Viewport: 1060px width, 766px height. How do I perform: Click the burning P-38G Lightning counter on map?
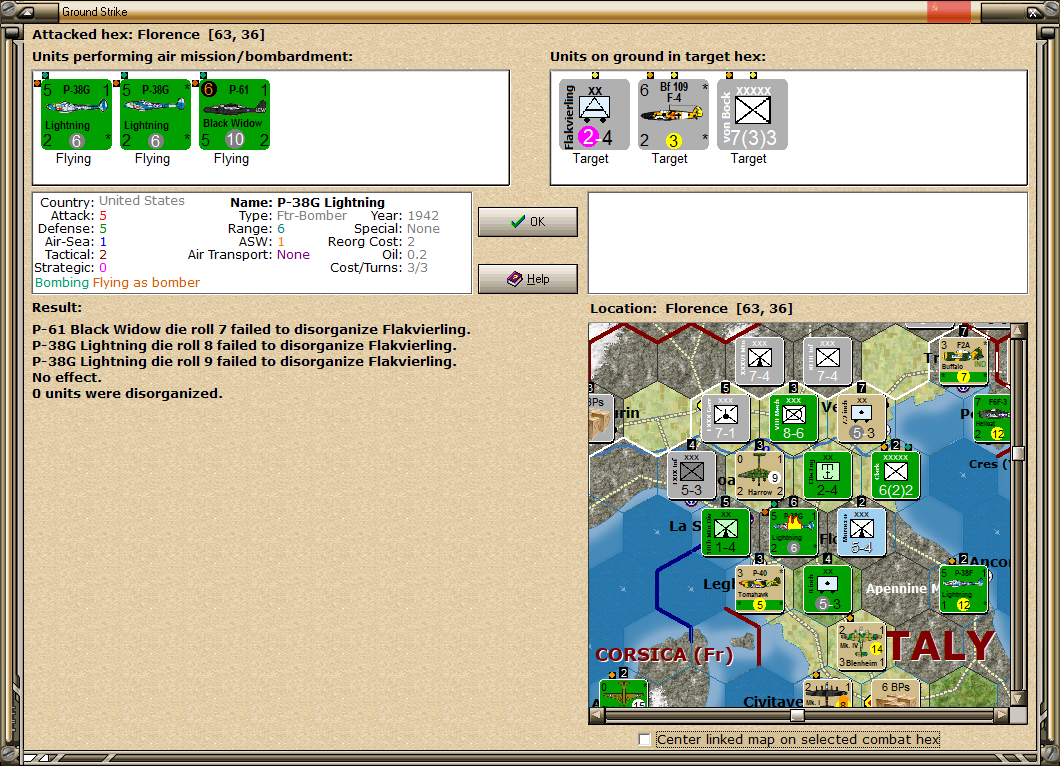[794, 532]
